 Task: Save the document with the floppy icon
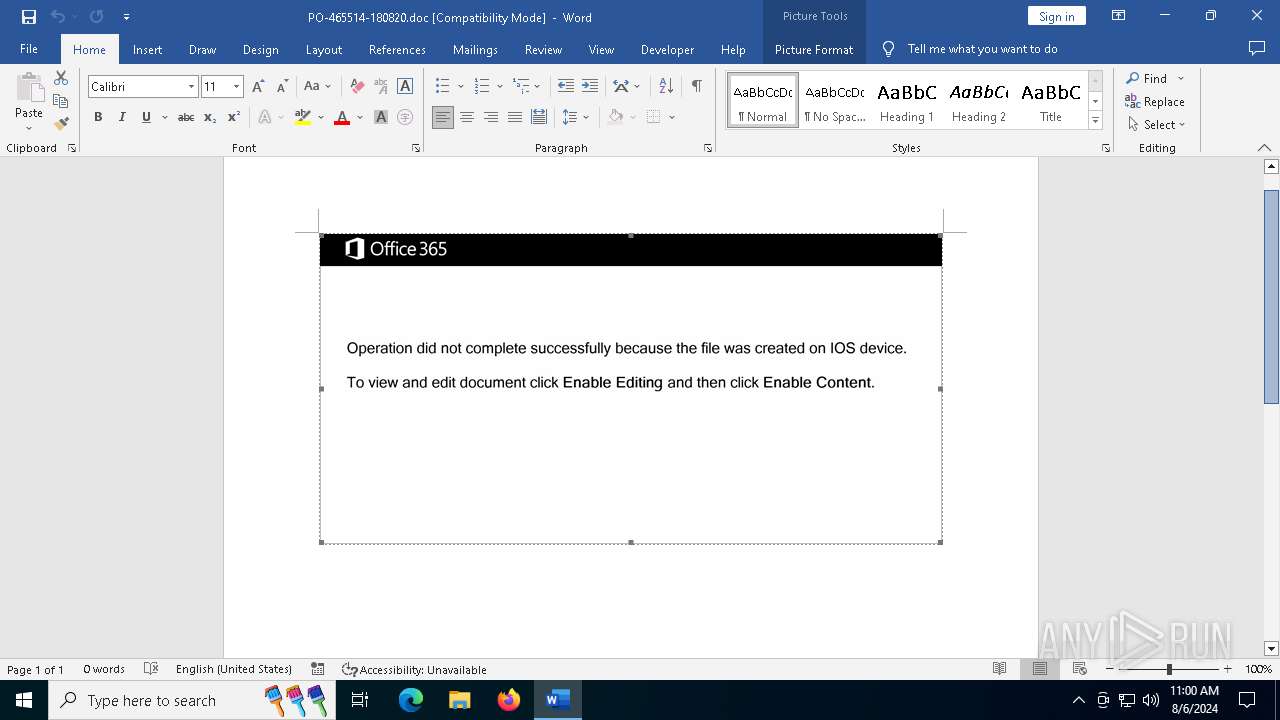point(29,17)
